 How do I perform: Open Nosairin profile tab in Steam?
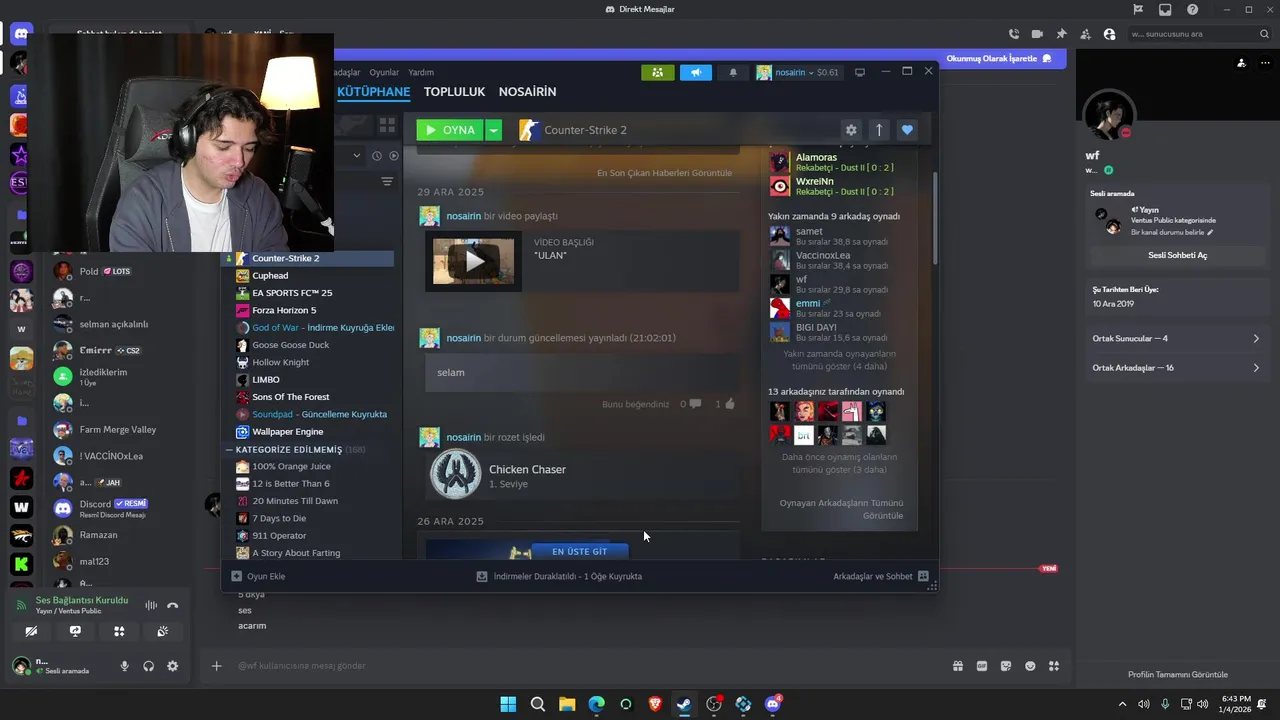coord(527,91)
